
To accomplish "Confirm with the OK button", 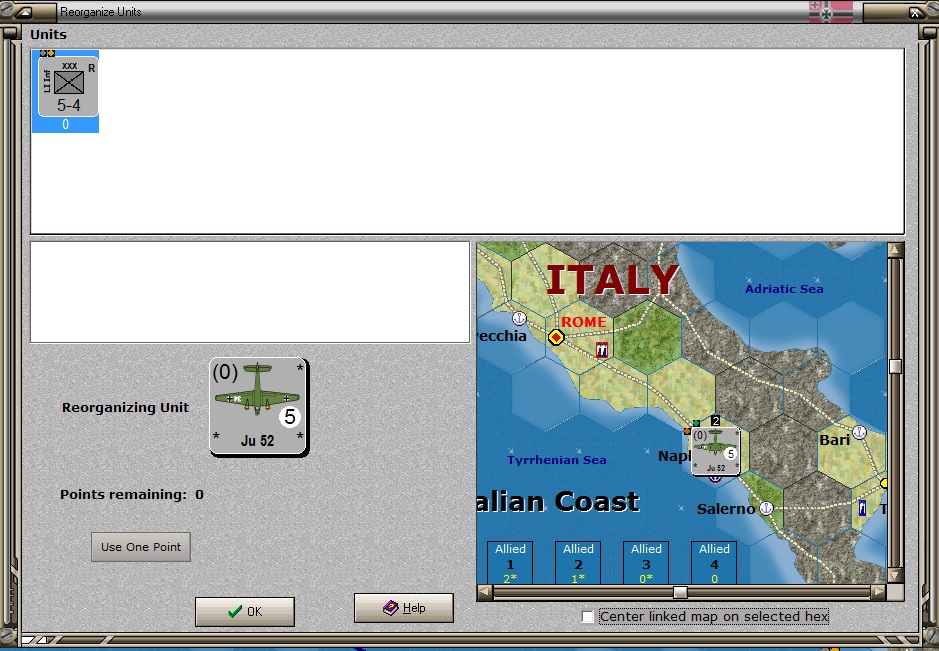I will [x=244, y=611].
